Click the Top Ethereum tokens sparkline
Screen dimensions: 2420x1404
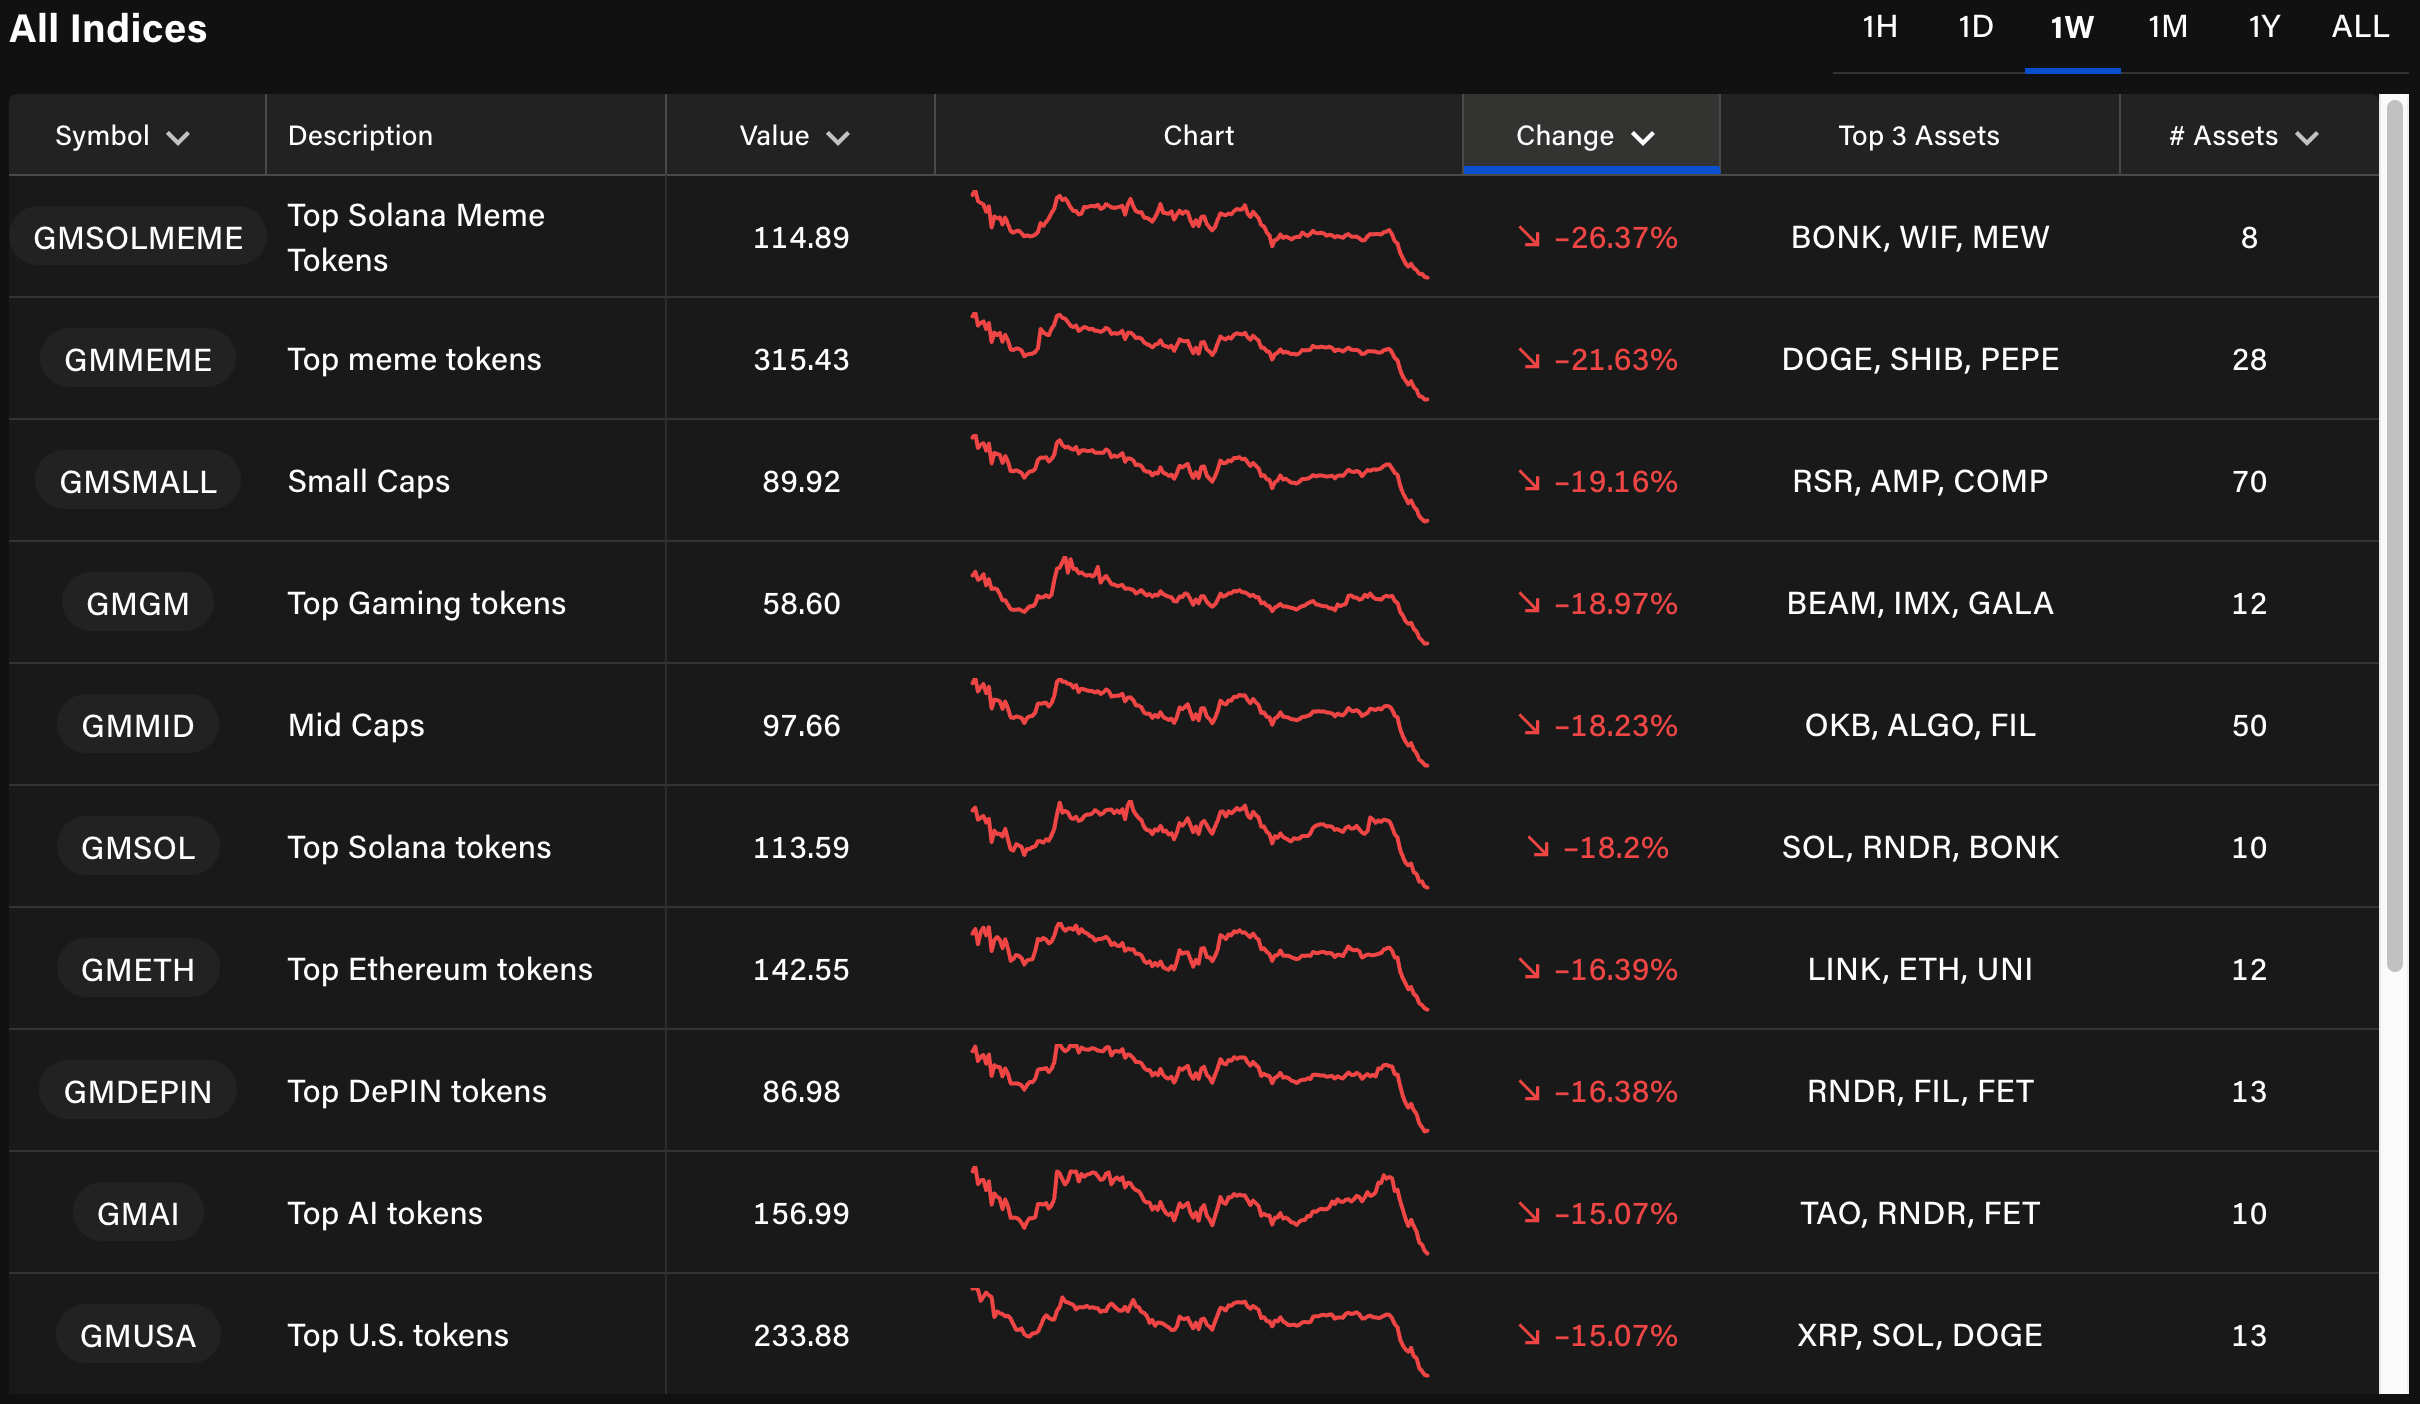[1198, 967]
